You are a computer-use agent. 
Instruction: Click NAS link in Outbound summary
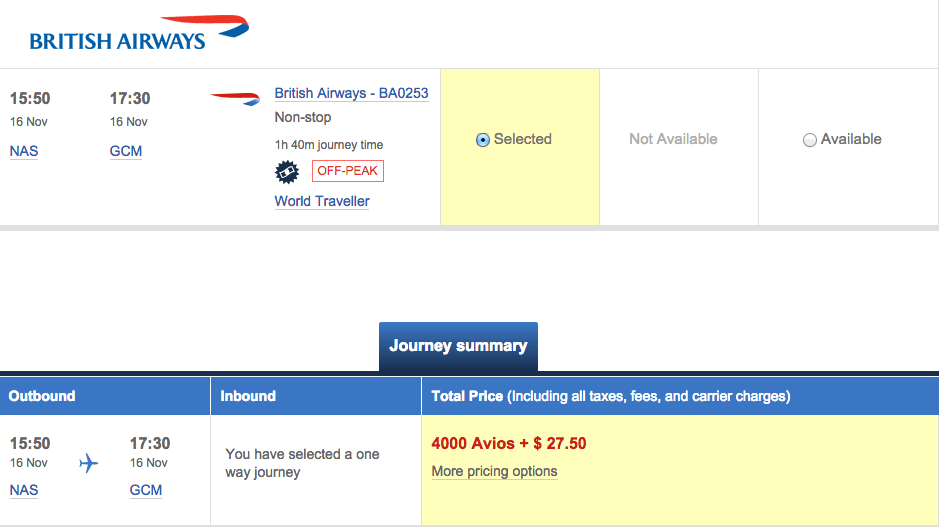(24, 490)
